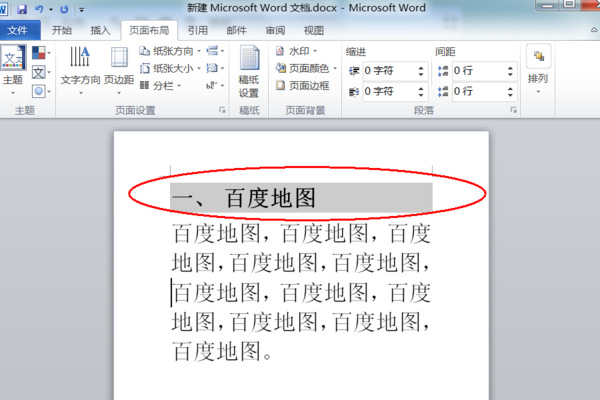Open theme fonts dropdown
Viewport: 600px width, 400px height.
pyautogui.click(x=41, y=72)
